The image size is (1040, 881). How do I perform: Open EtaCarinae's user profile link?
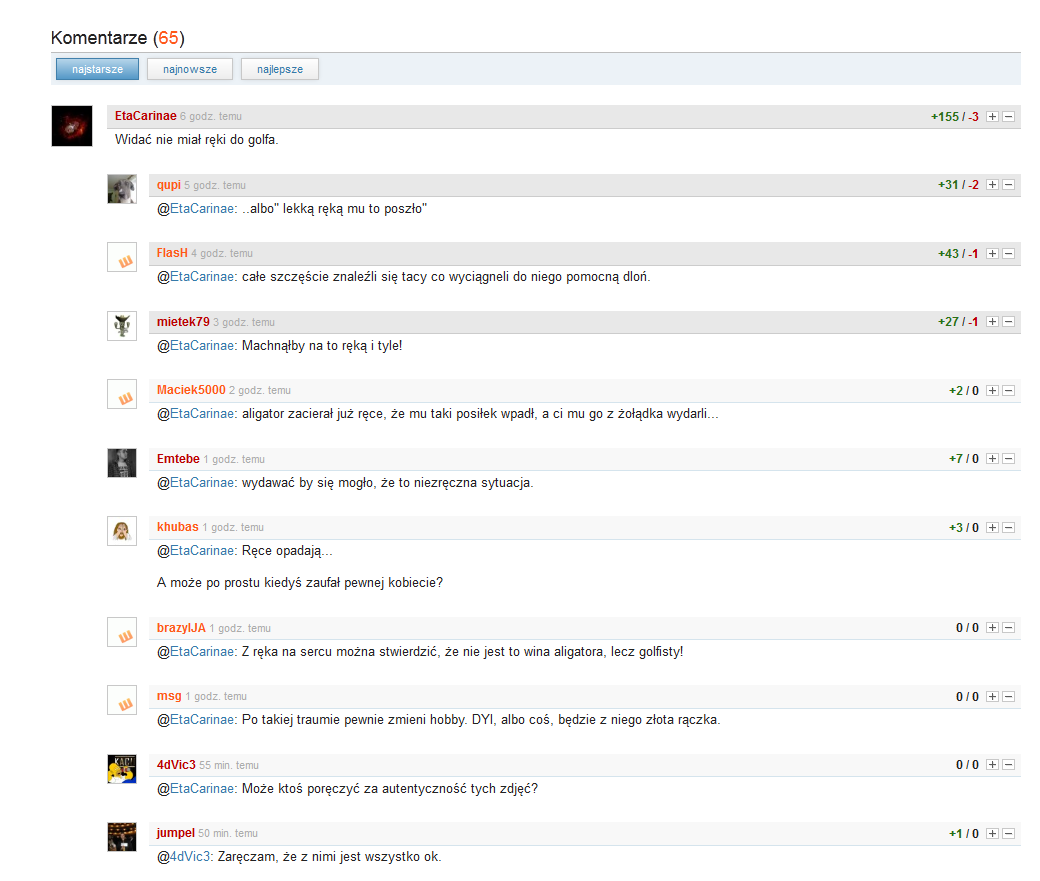tap(145, 116)
